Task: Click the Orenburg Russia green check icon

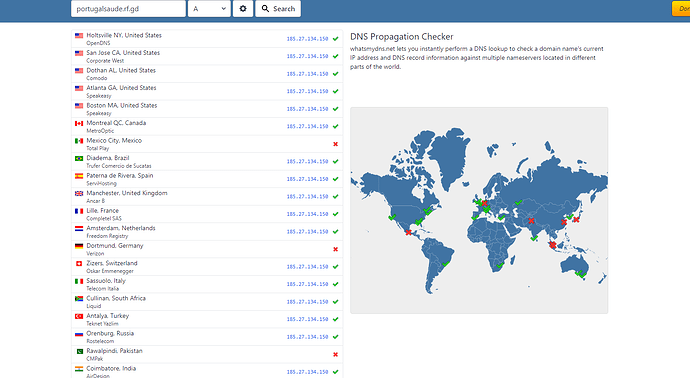Action: [336, 337]
